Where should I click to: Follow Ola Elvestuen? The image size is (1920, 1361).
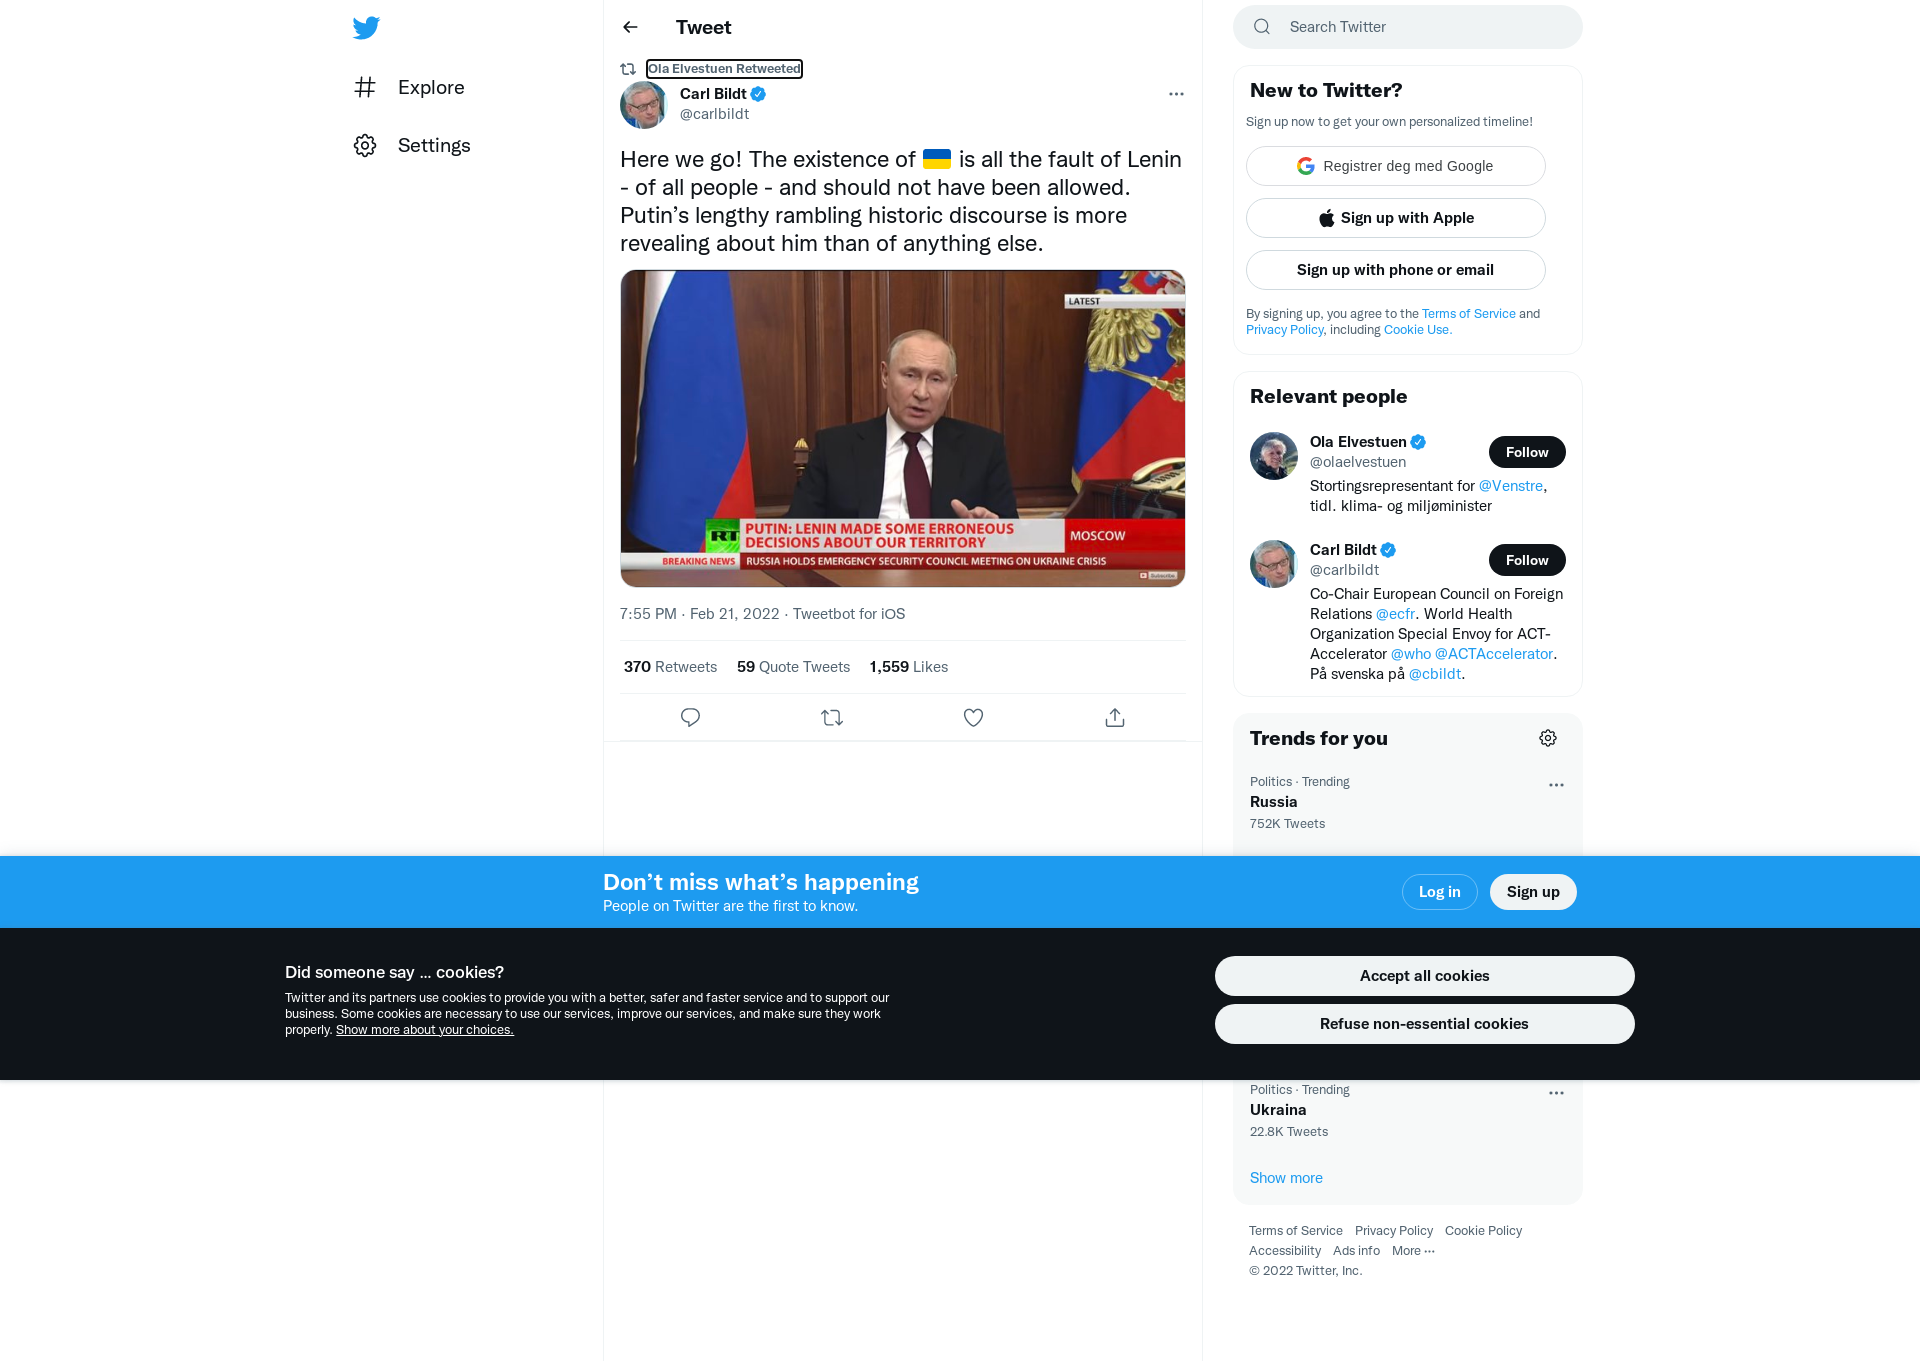1527,452
